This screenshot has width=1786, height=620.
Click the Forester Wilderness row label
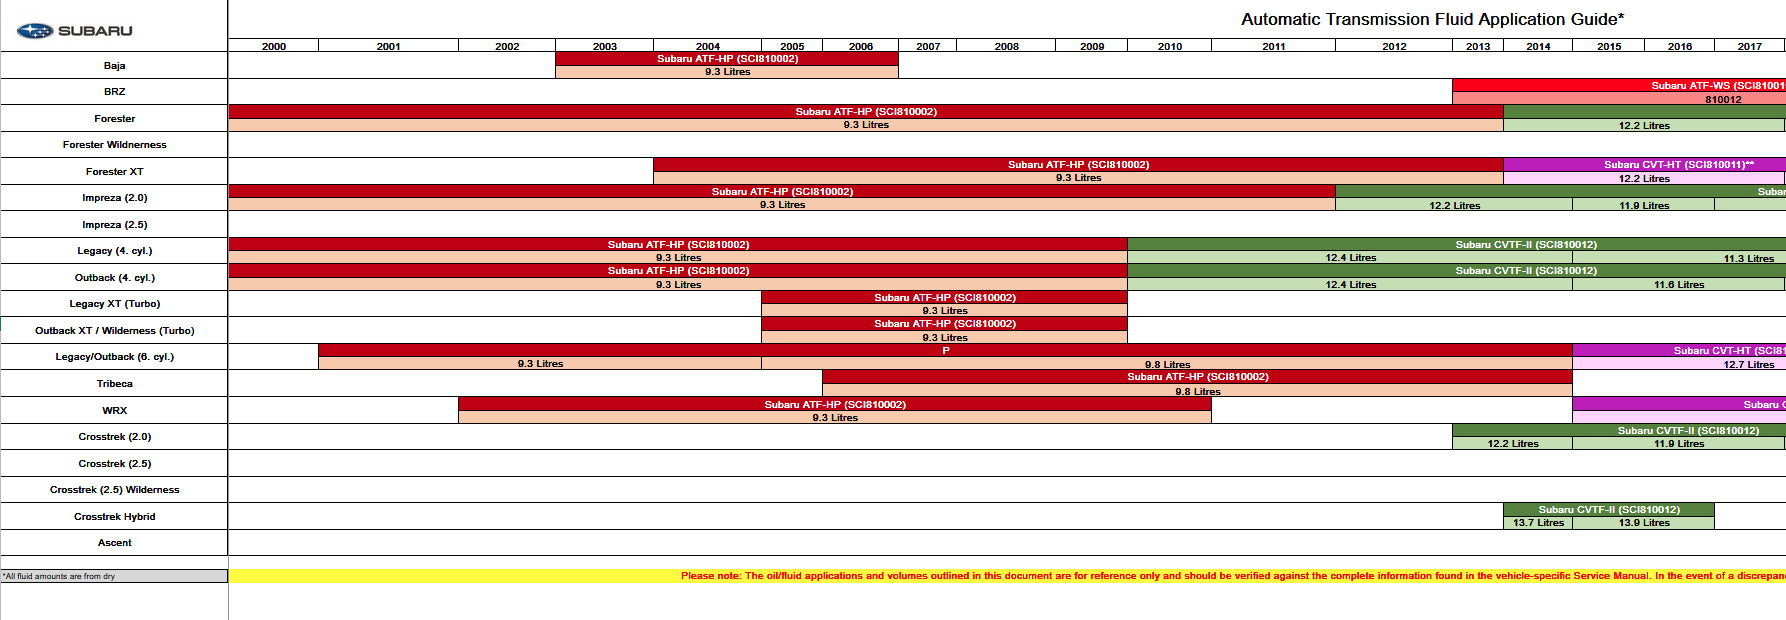tap(114, 144)
